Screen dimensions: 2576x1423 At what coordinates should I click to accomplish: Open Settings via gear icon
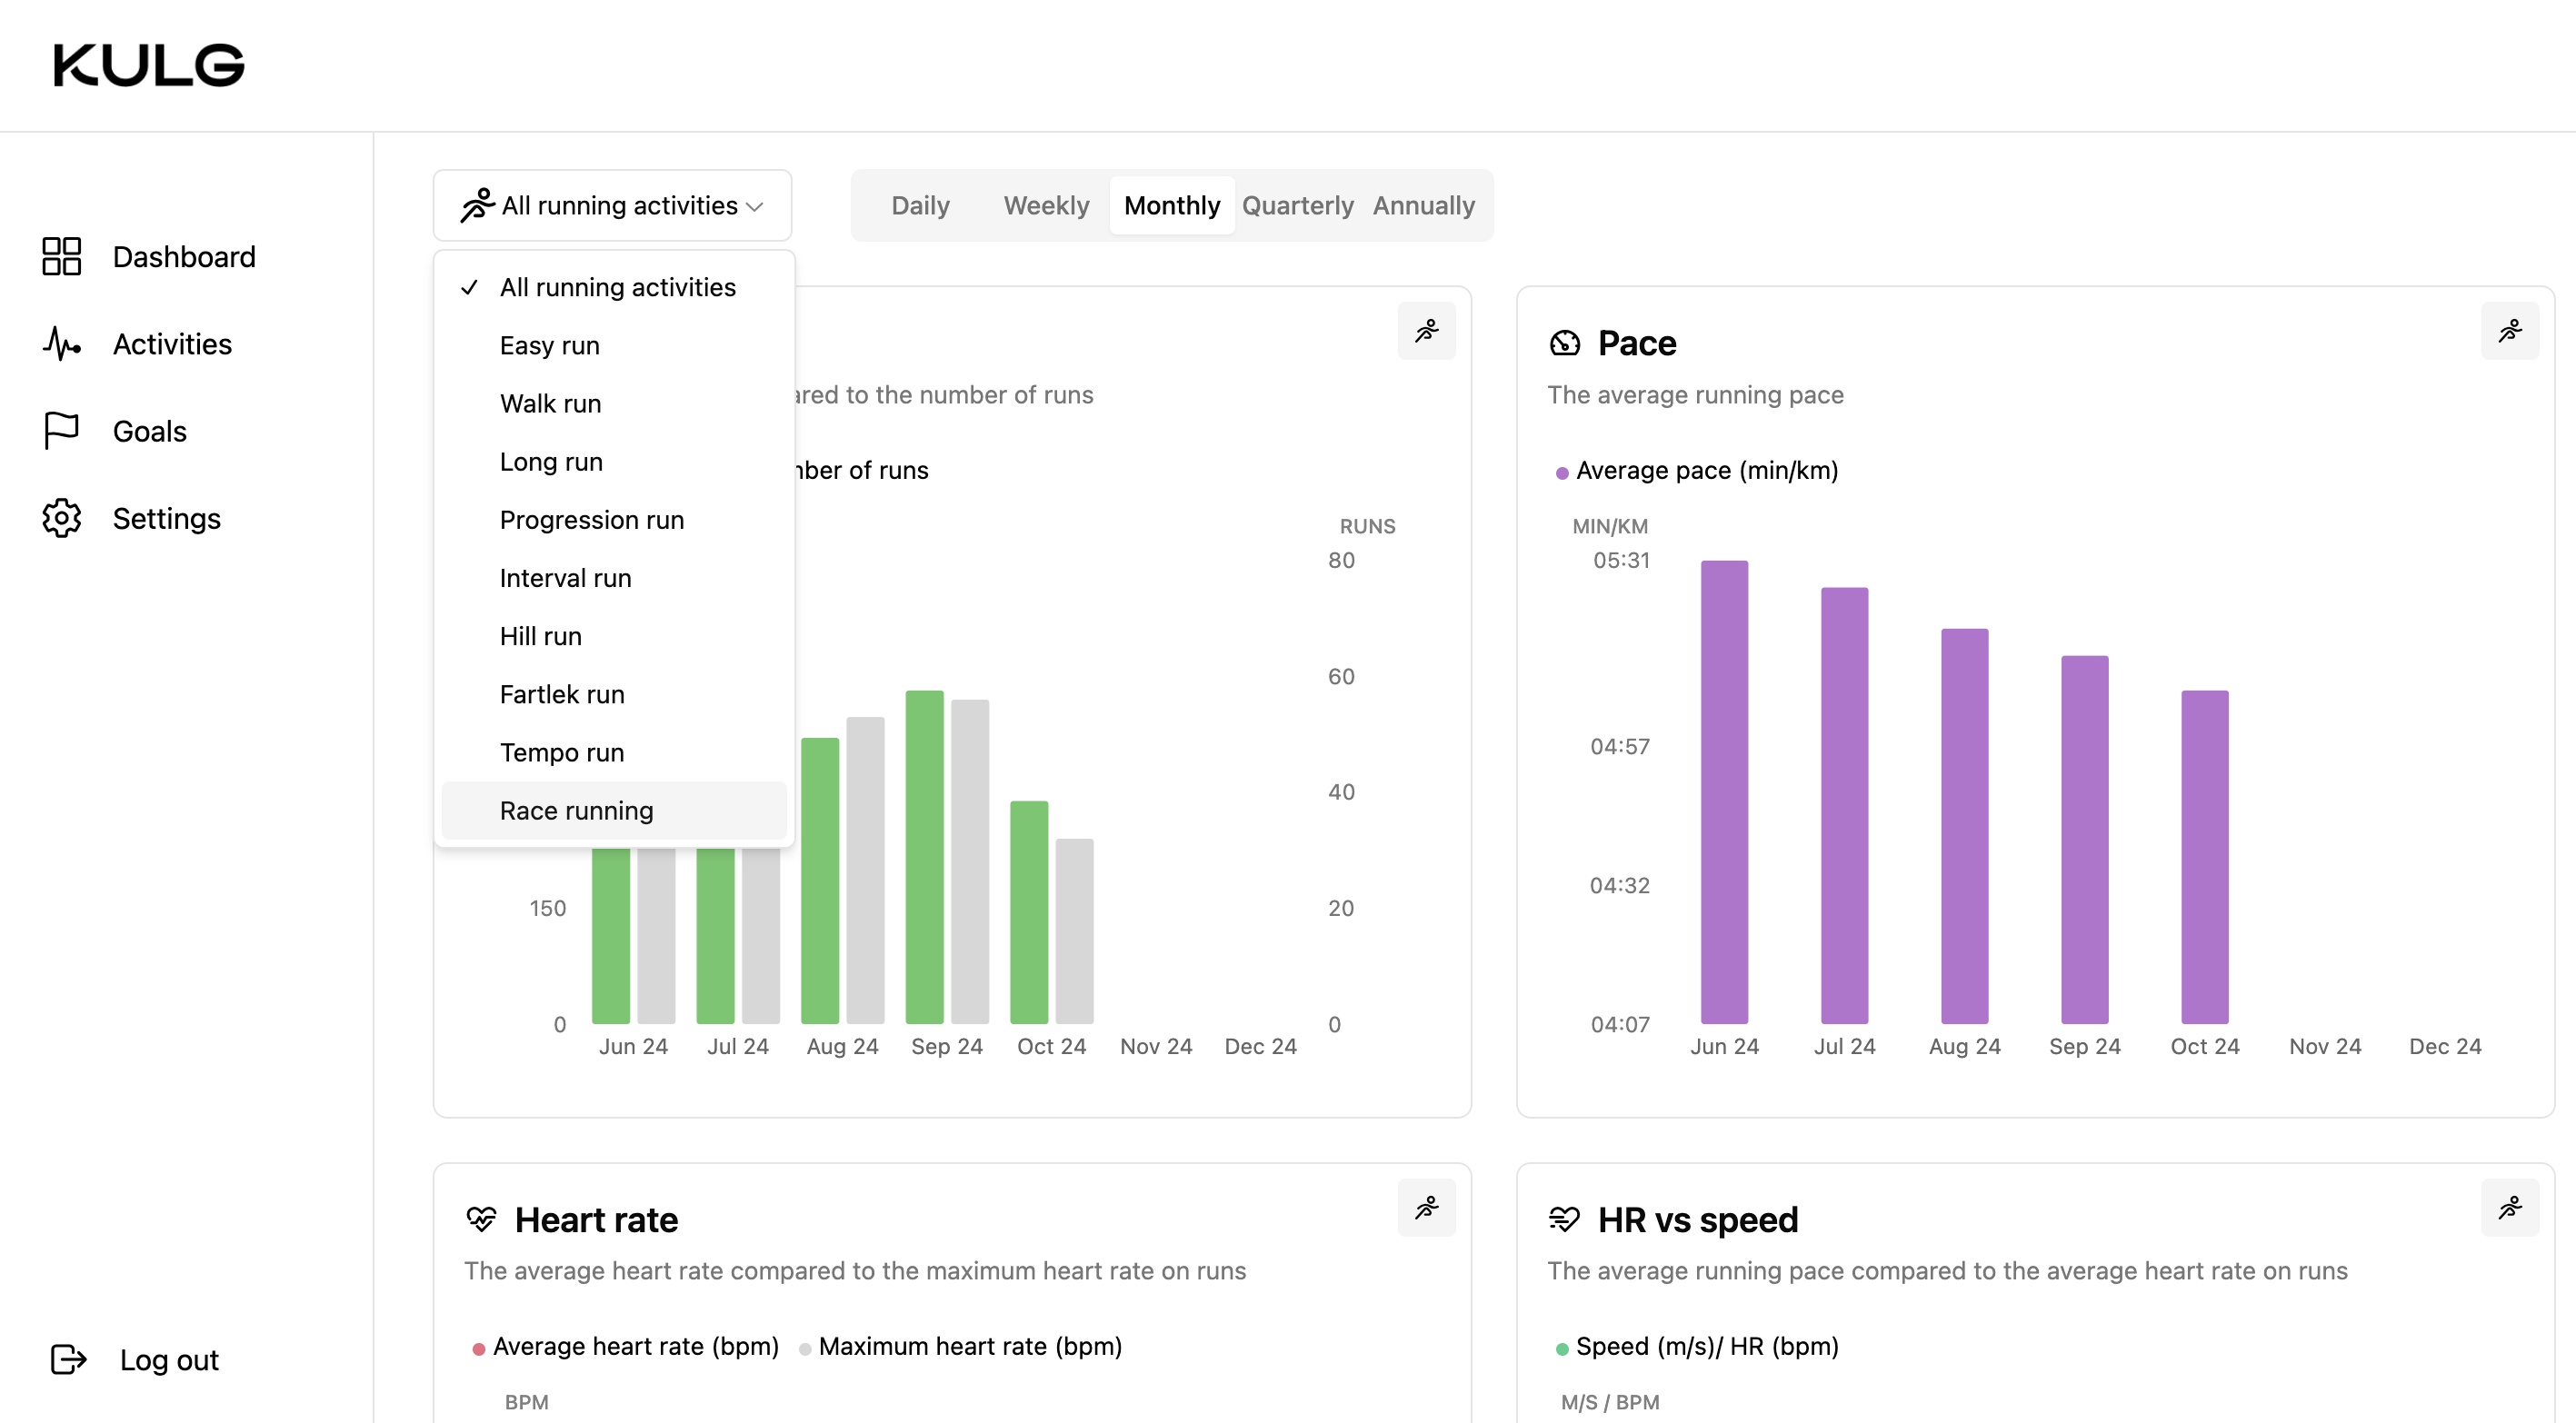coord(62,518)
